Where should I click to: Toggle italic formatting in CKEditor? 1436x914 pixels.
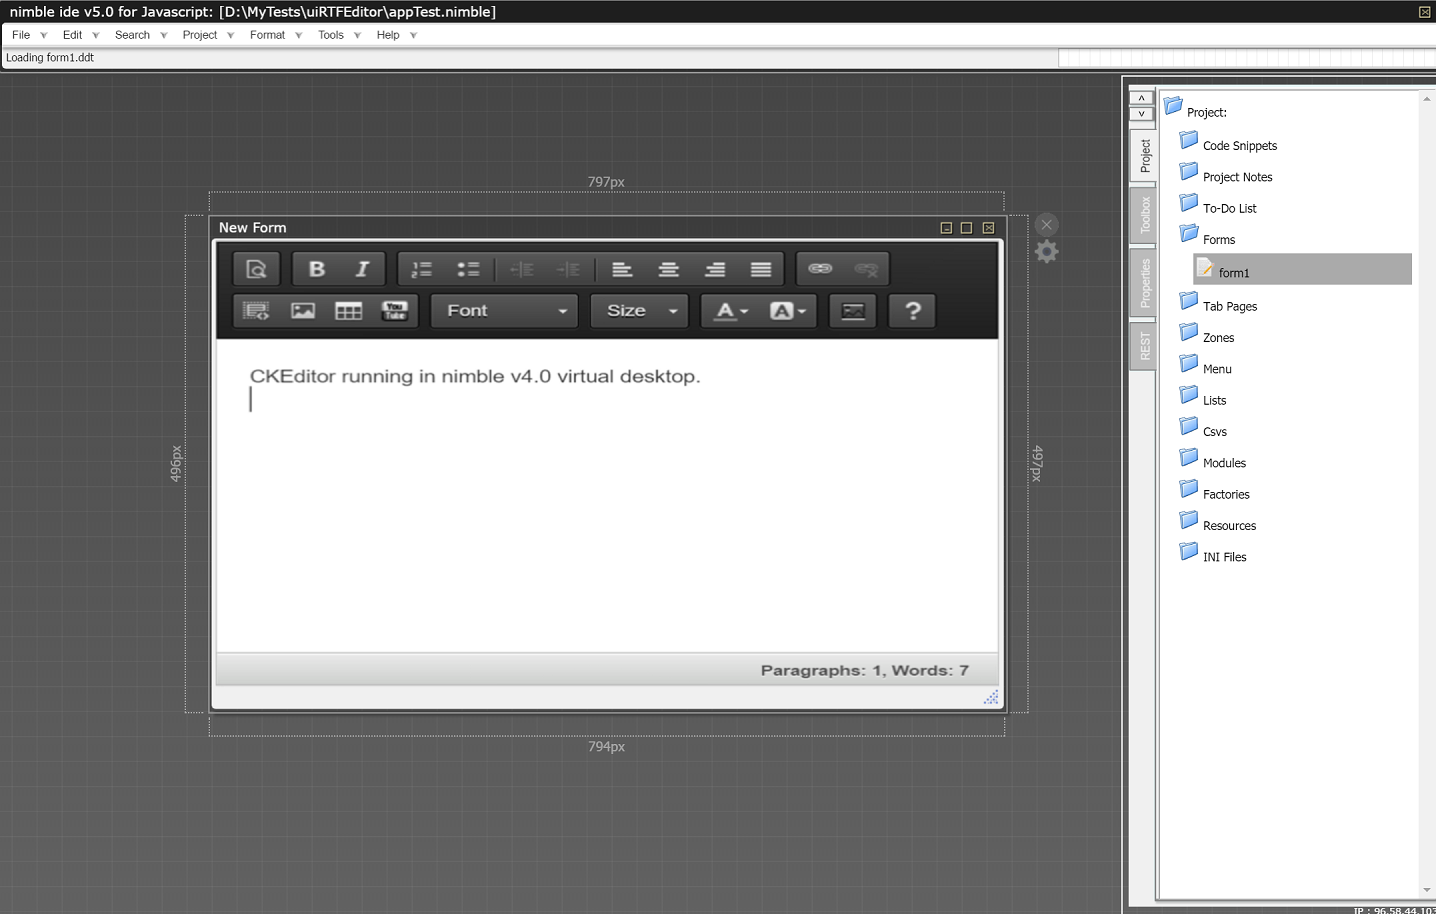[x=362, y=269]
